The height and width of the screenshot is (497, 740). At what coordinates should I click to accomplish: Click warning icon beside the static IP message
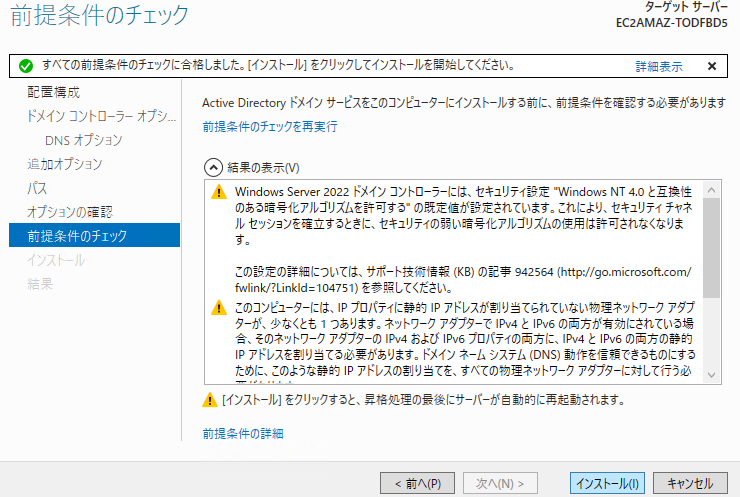pyautogui.click(x=219, y=308)
